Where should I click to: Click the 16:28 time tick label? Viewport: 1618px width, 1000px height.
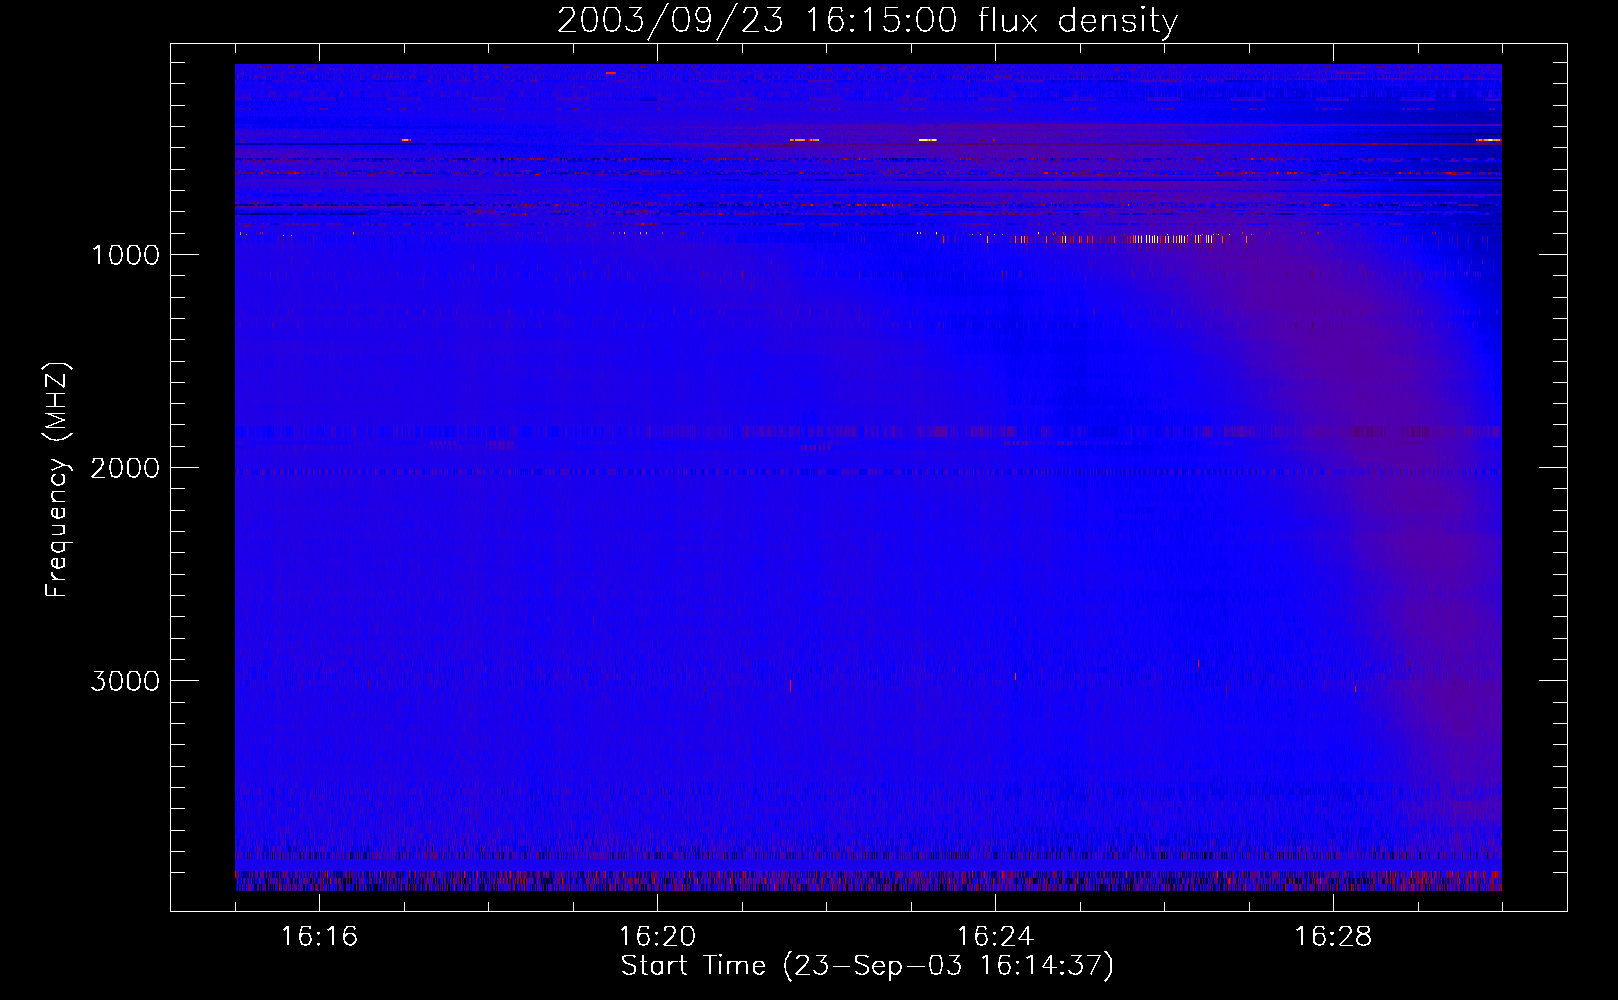1333,937
